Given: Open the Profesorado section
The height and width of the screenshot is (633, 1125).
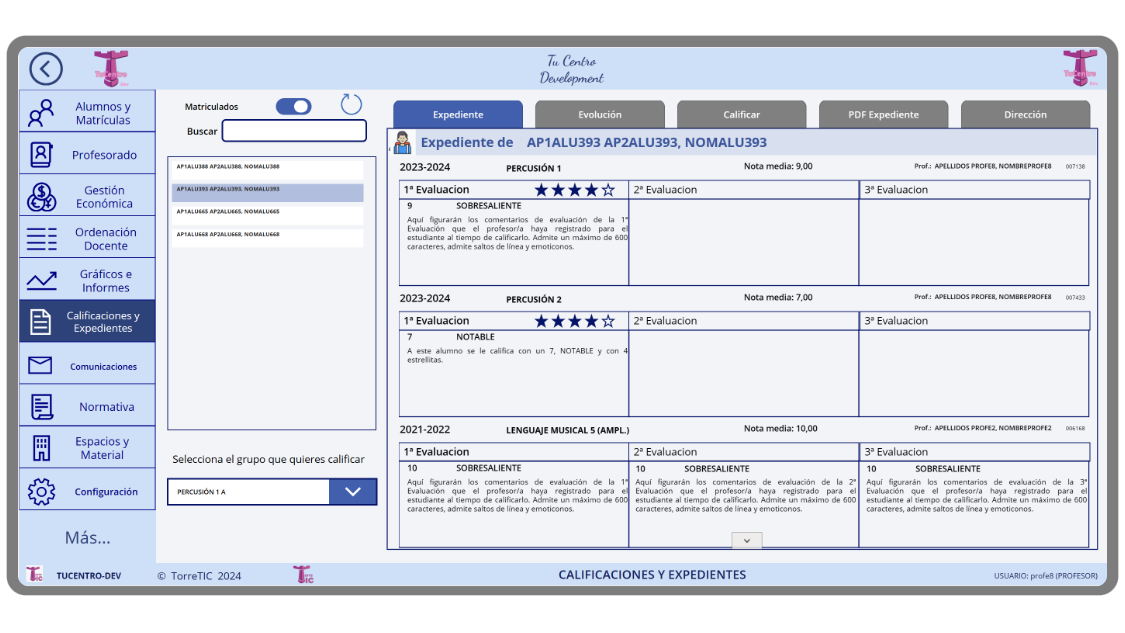Looking at the screenshot, I should click(88, 154).
